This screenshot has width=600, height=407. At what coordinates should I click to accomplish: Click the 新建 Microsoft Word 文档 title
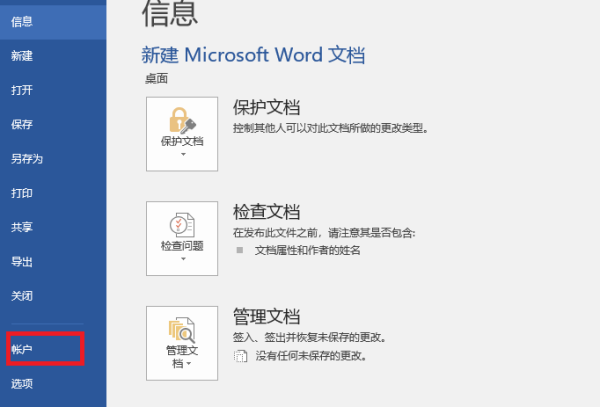(253, 55)
